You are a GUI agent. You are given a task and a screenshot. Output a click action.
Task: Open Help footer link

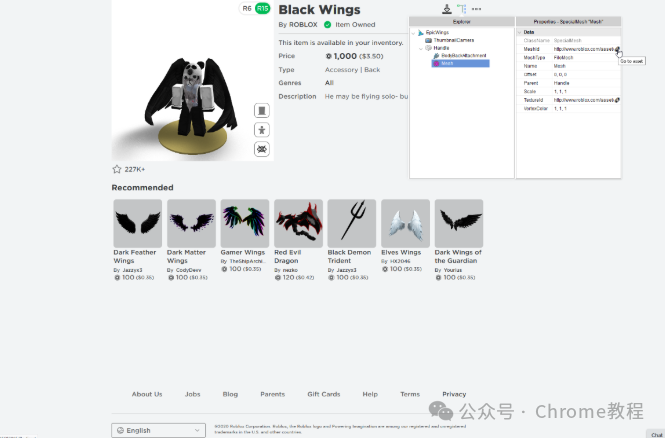coord(370,394)
